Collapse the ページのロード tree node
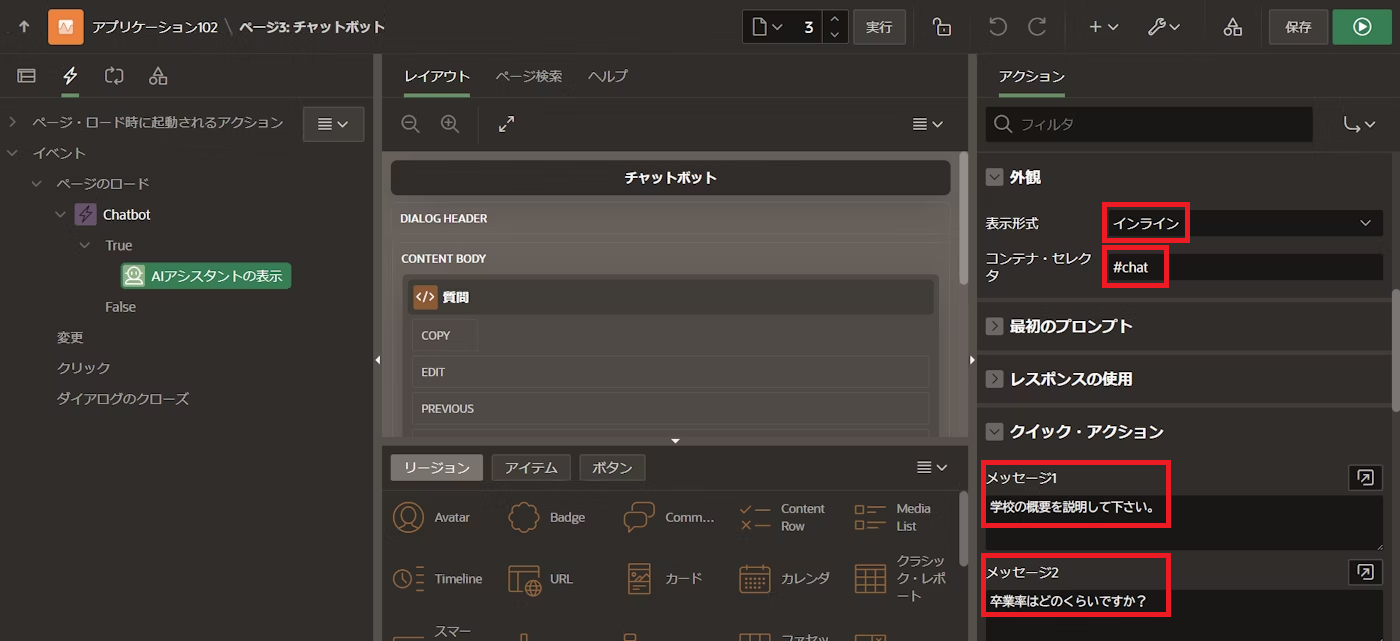This screenshot has height=641, width=1400. click(37, 184)
